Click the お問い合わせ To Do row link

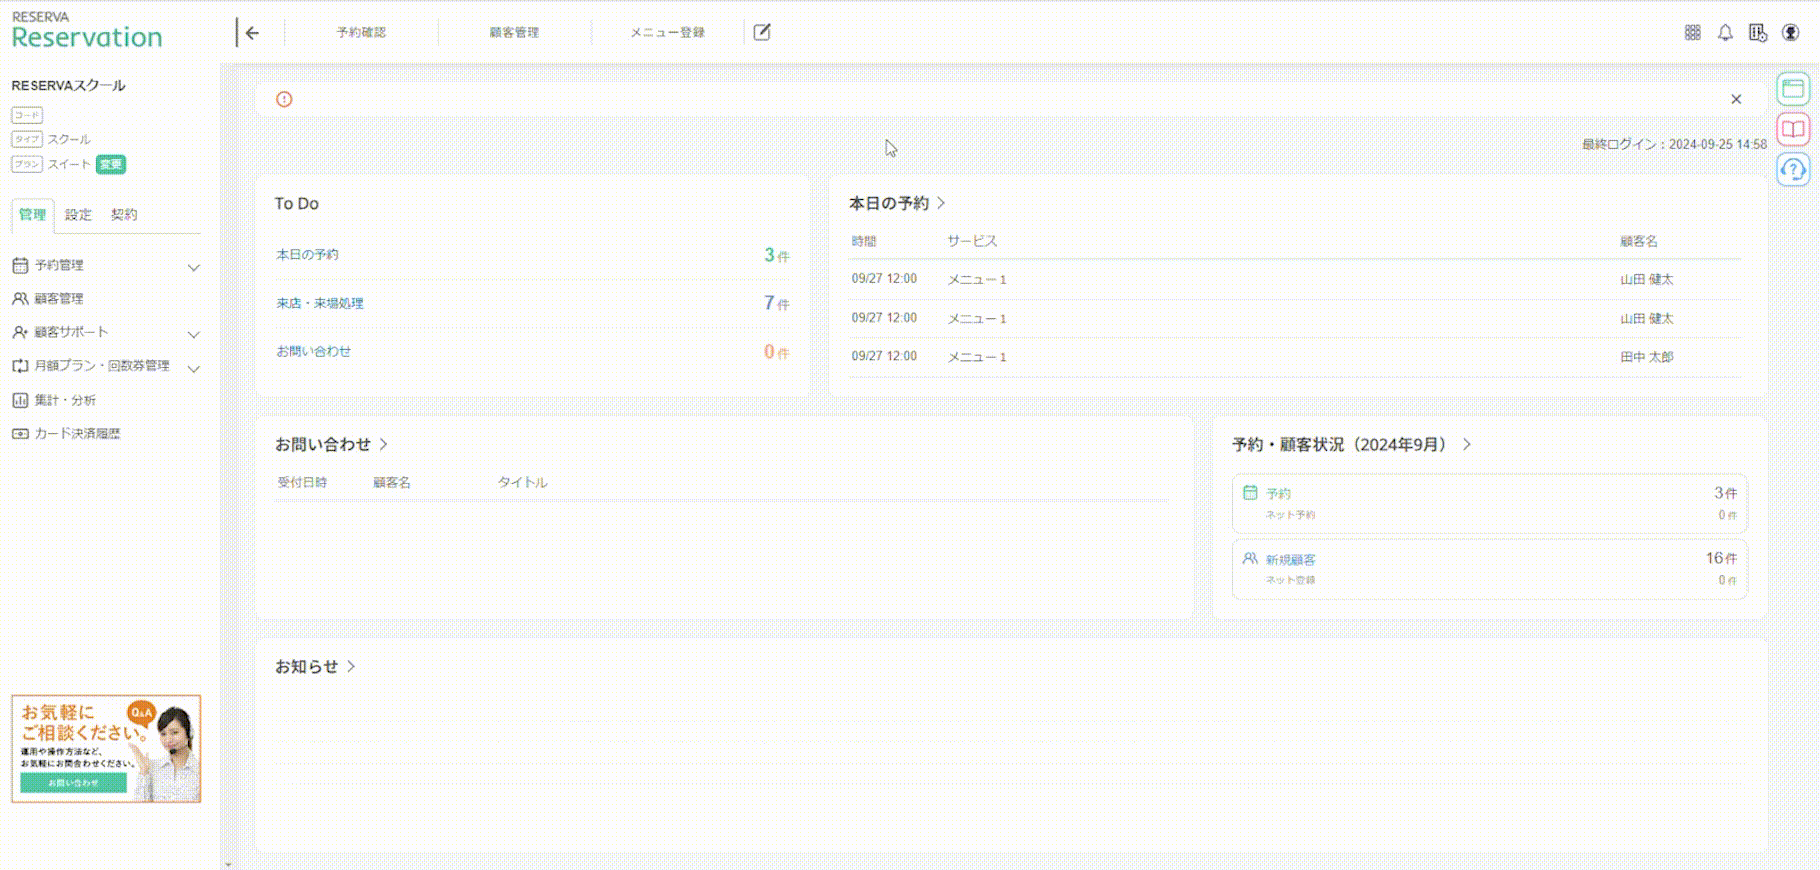[314, 351]
